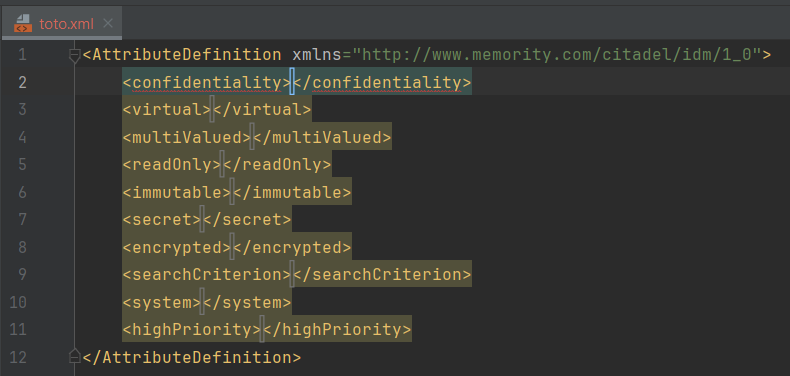
Task: Place cursor between highPriority tags
Action: coord(262,329)
